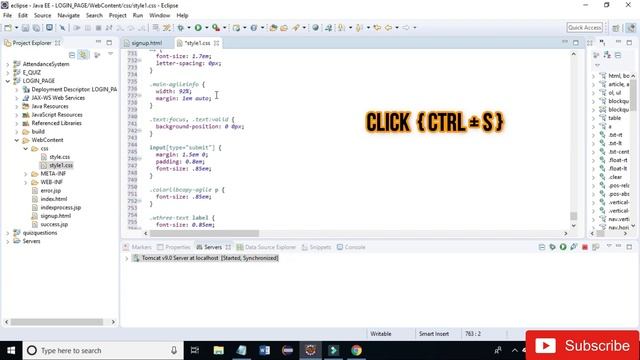
Task: Collapse the WebContent folder
Action: [x=17, y=140]
